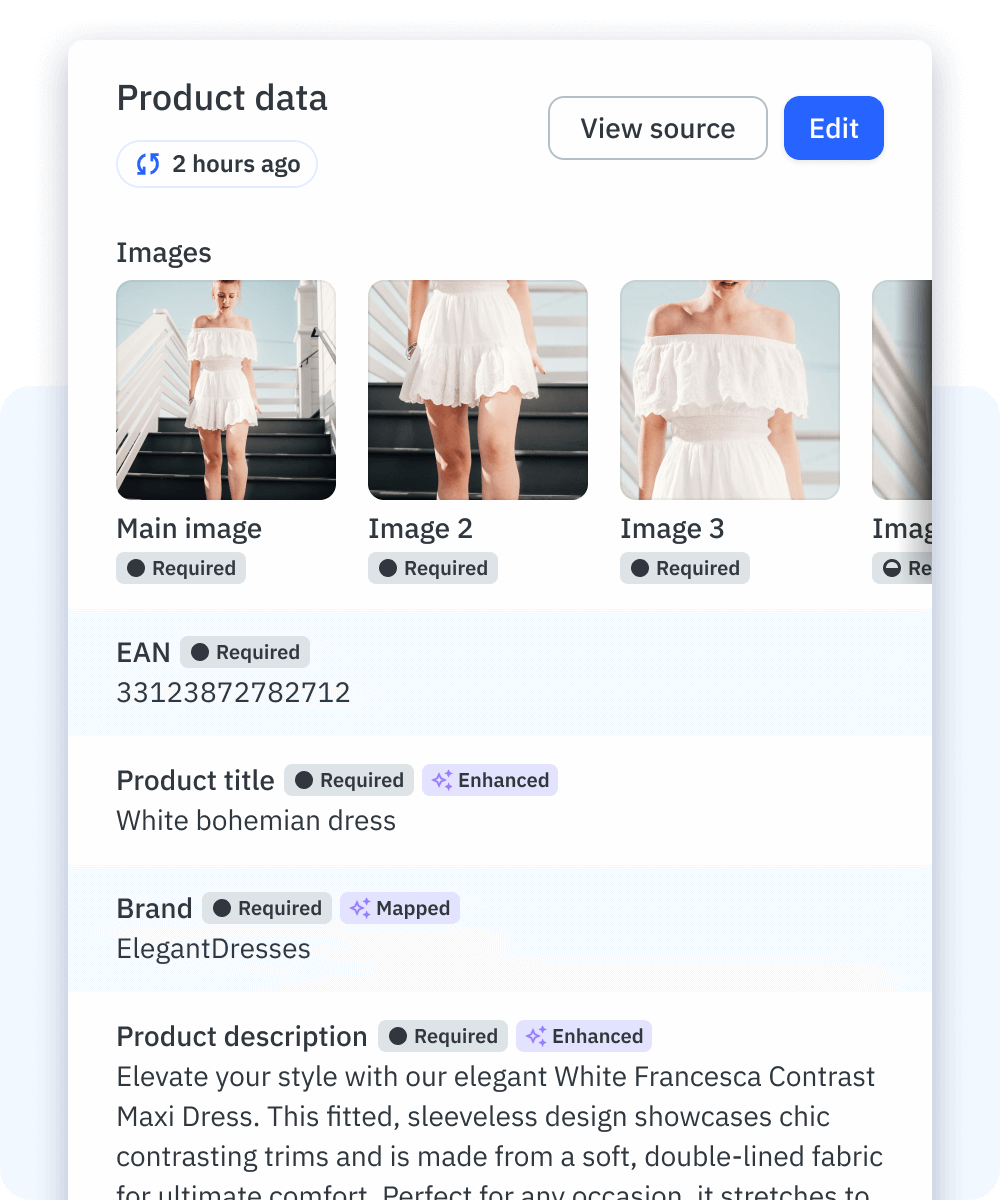
Task: Click the blue Edit button
Action: [834, 128]
